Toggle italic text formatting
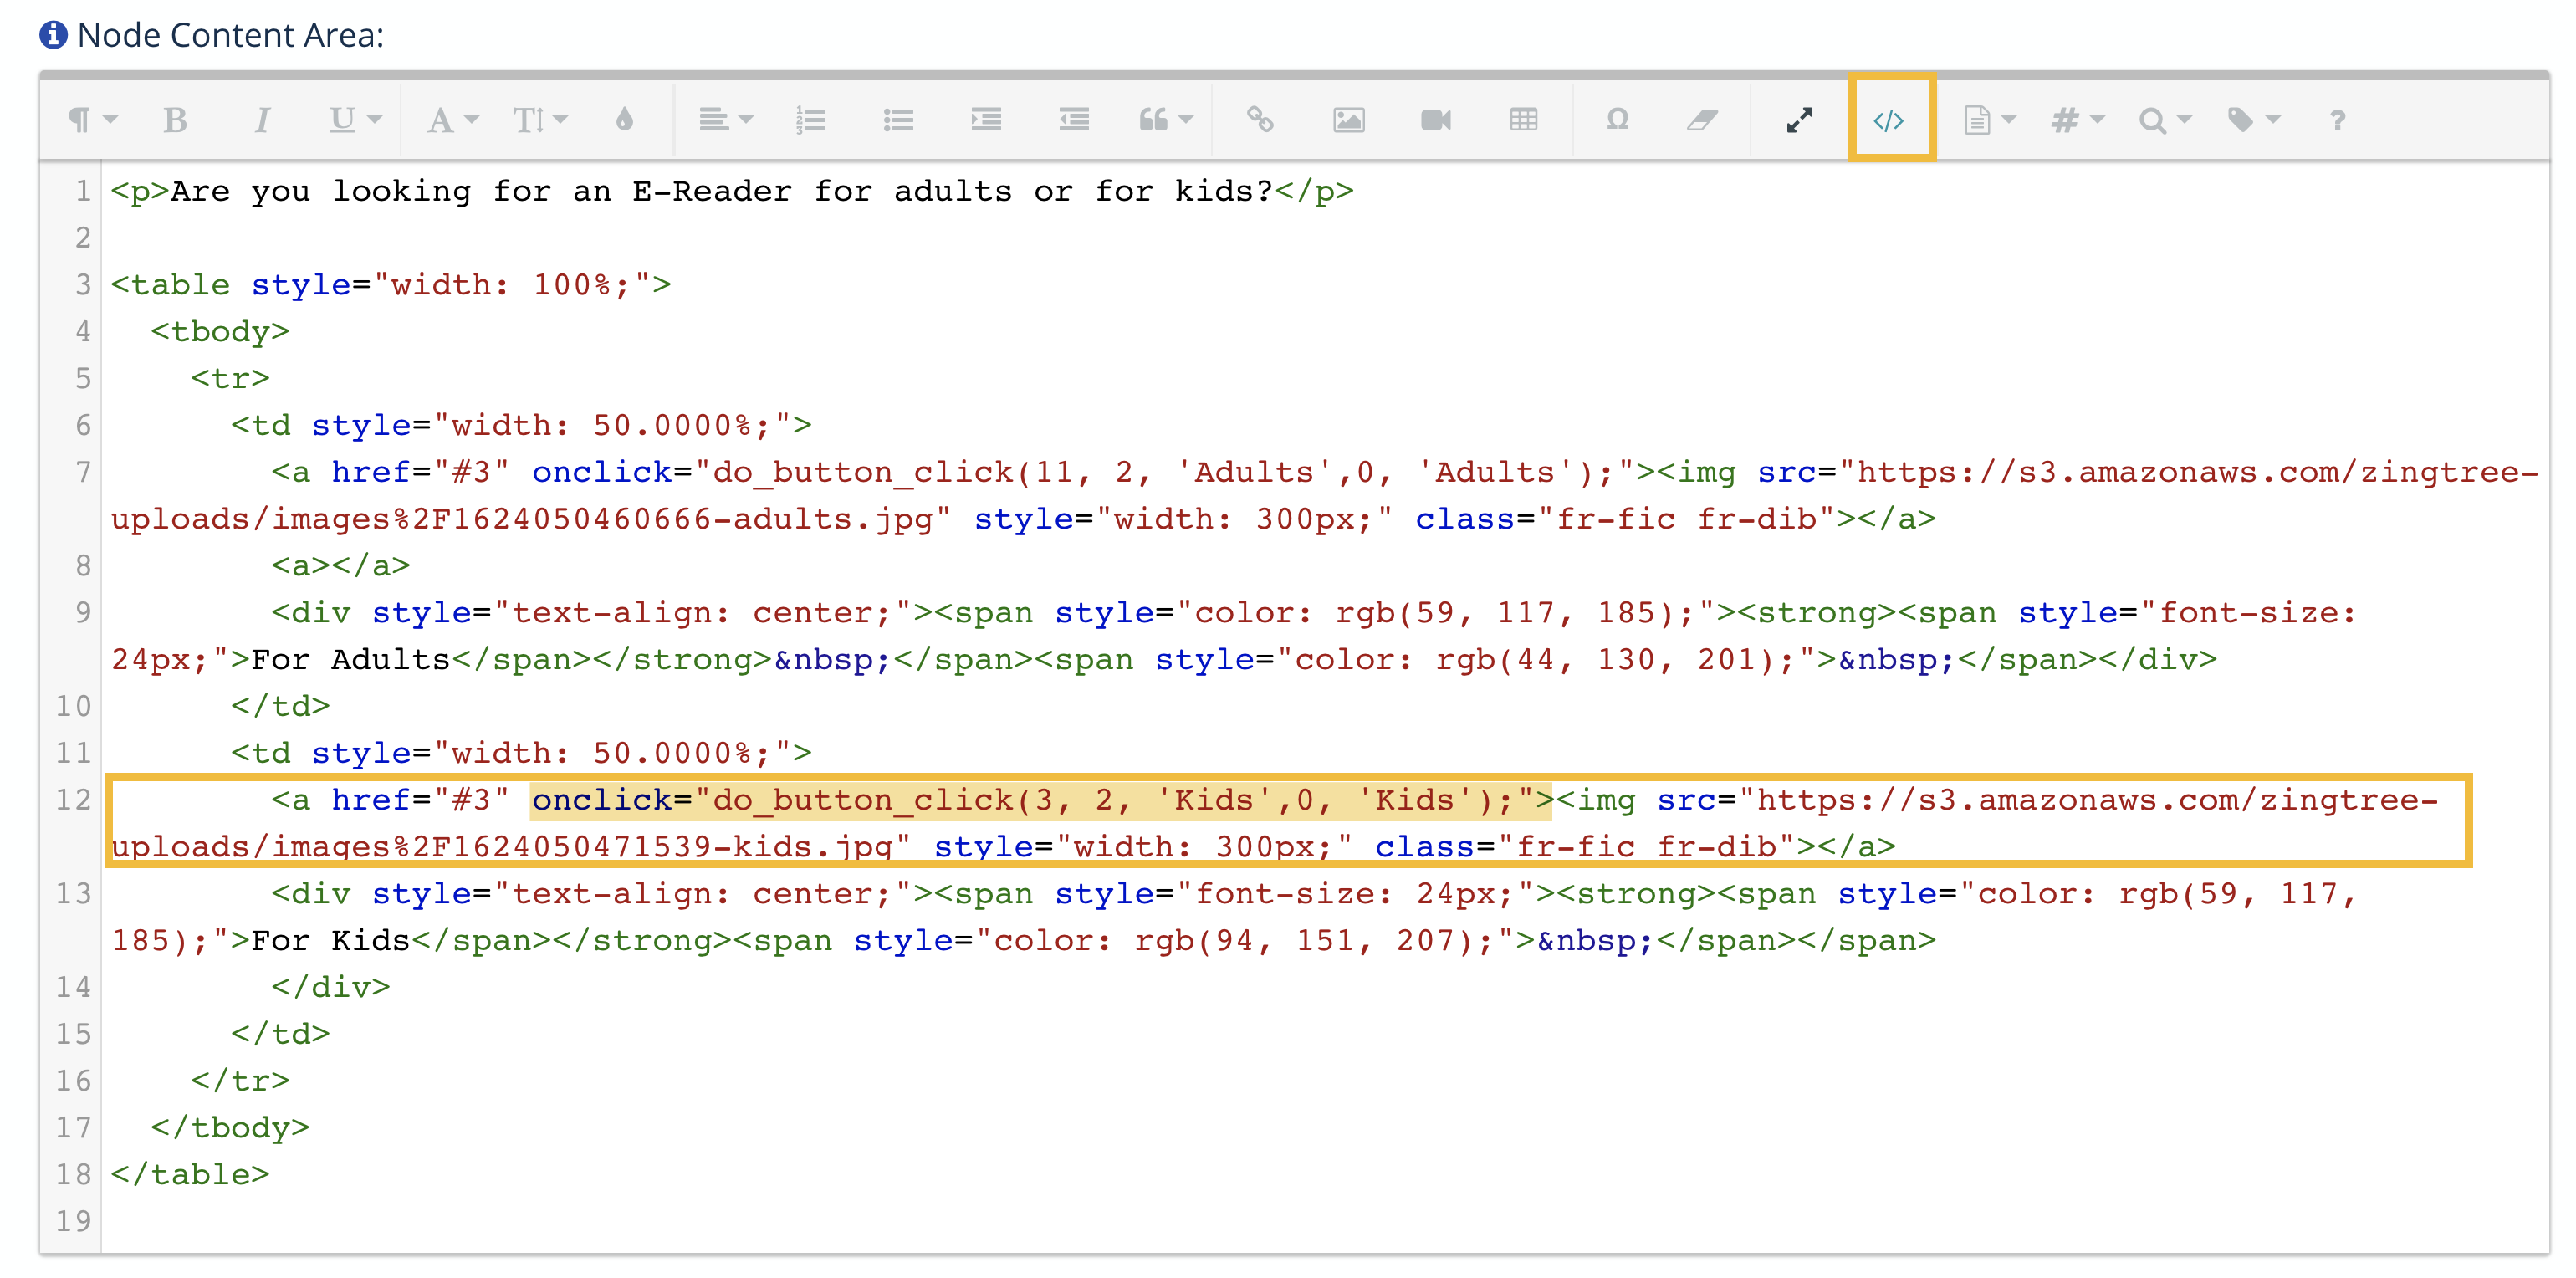The height and width of the screenshot is (1278, 2576). point(262,120)
